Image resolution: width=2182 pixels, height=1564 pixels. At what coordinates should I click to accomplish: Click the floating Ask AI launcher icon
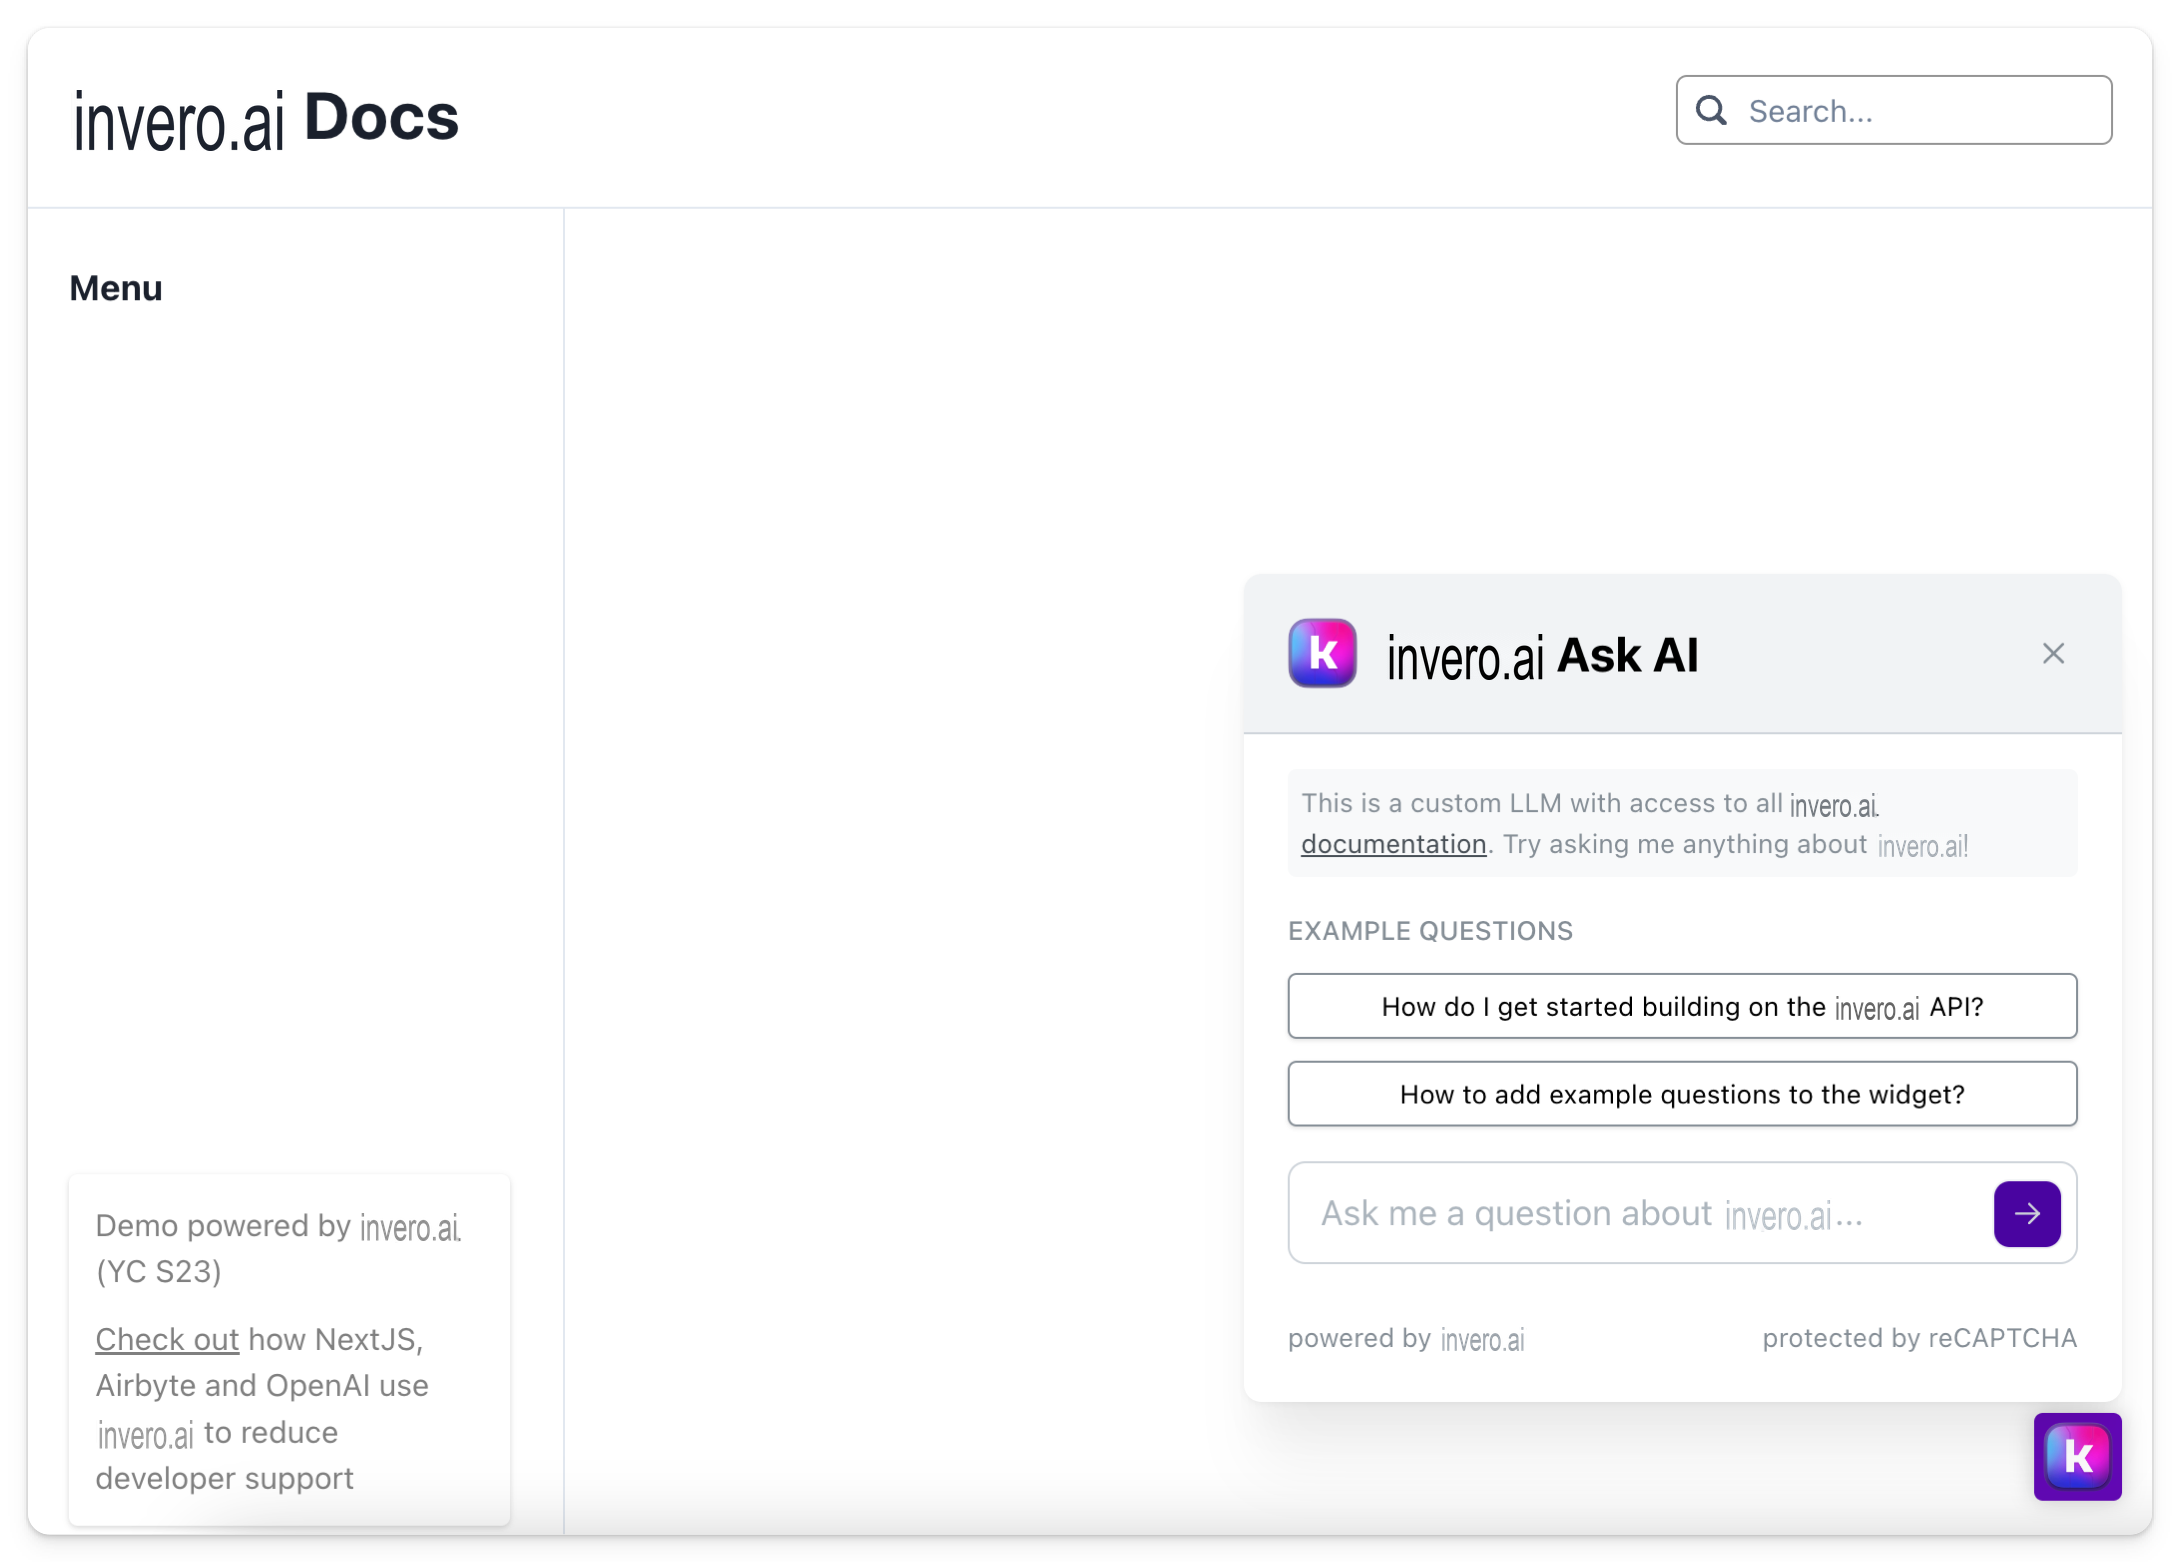click(2077, 1456)
